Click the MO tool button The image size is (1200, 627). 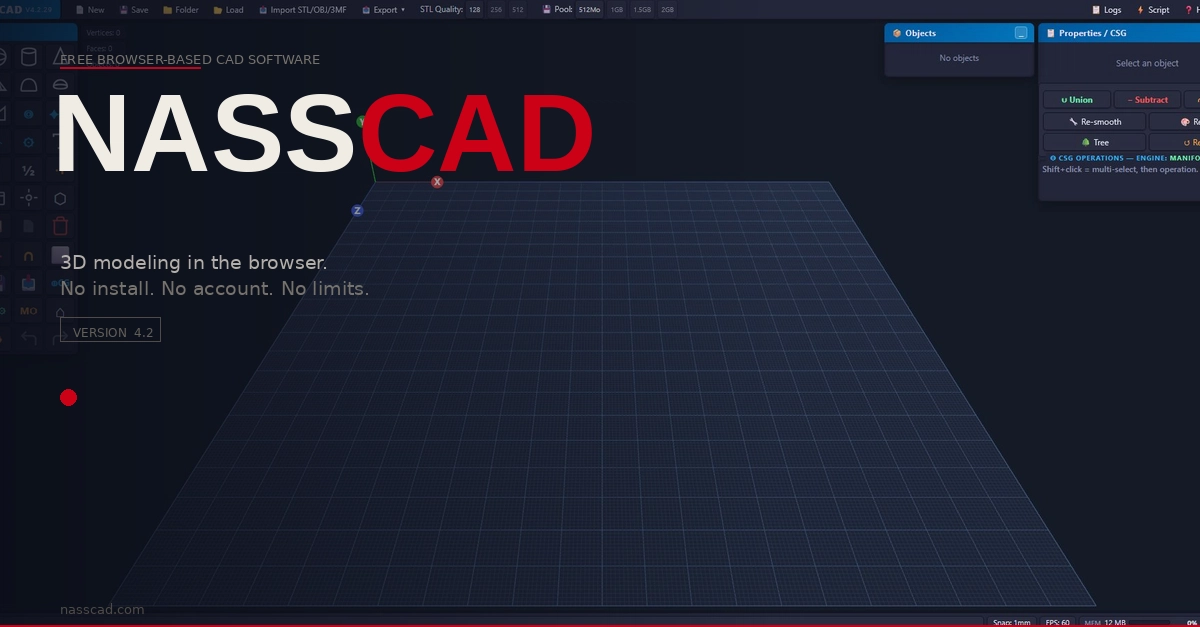pyautogui.click(x=29, y=311)
